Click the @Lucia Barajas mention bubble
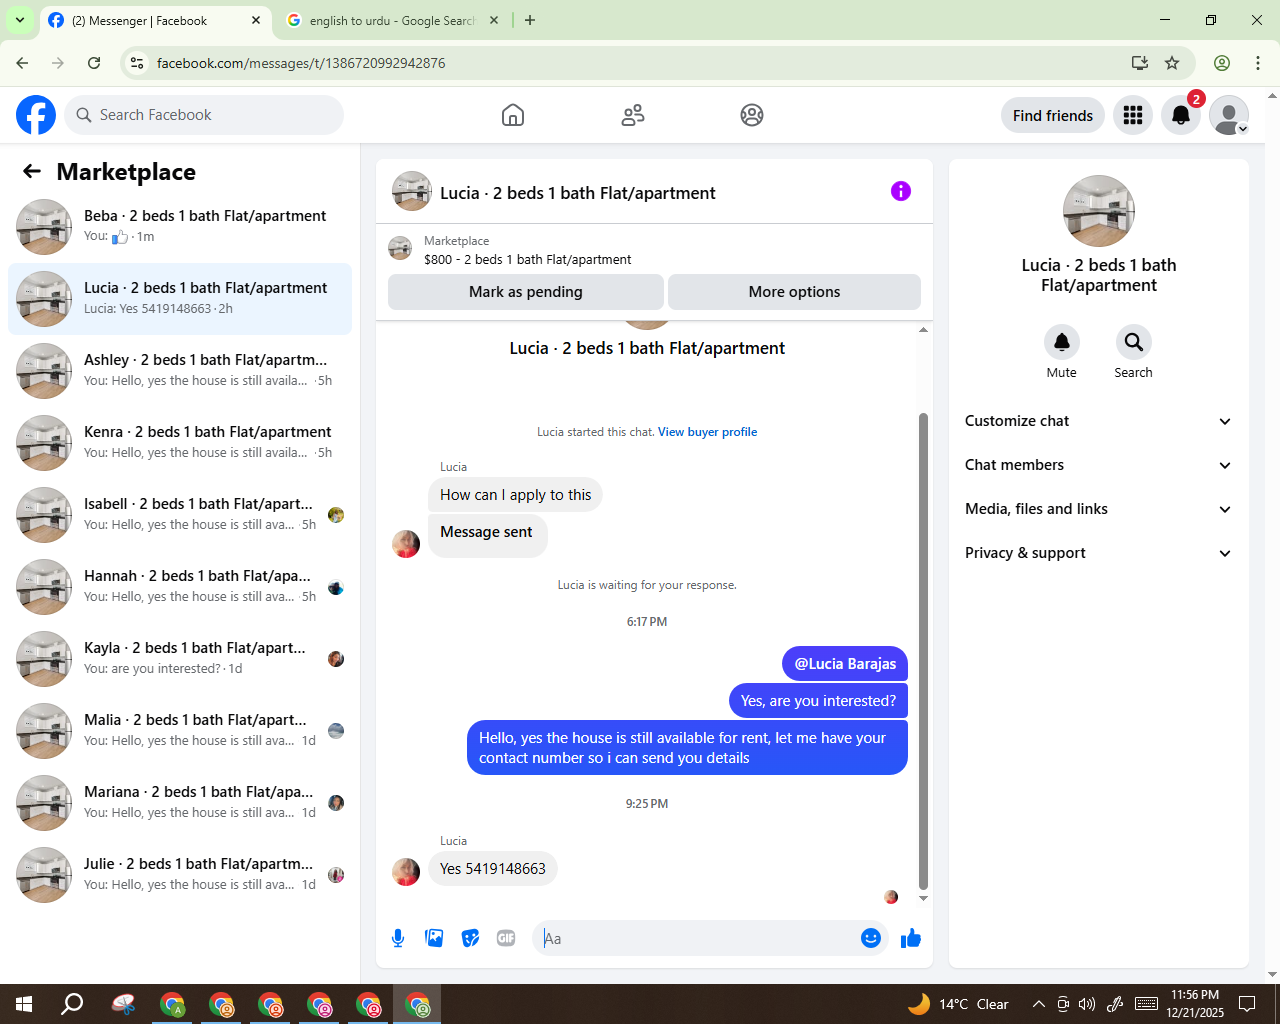Viewport: 1280px width, 1024px height. [x=845, y=663]
